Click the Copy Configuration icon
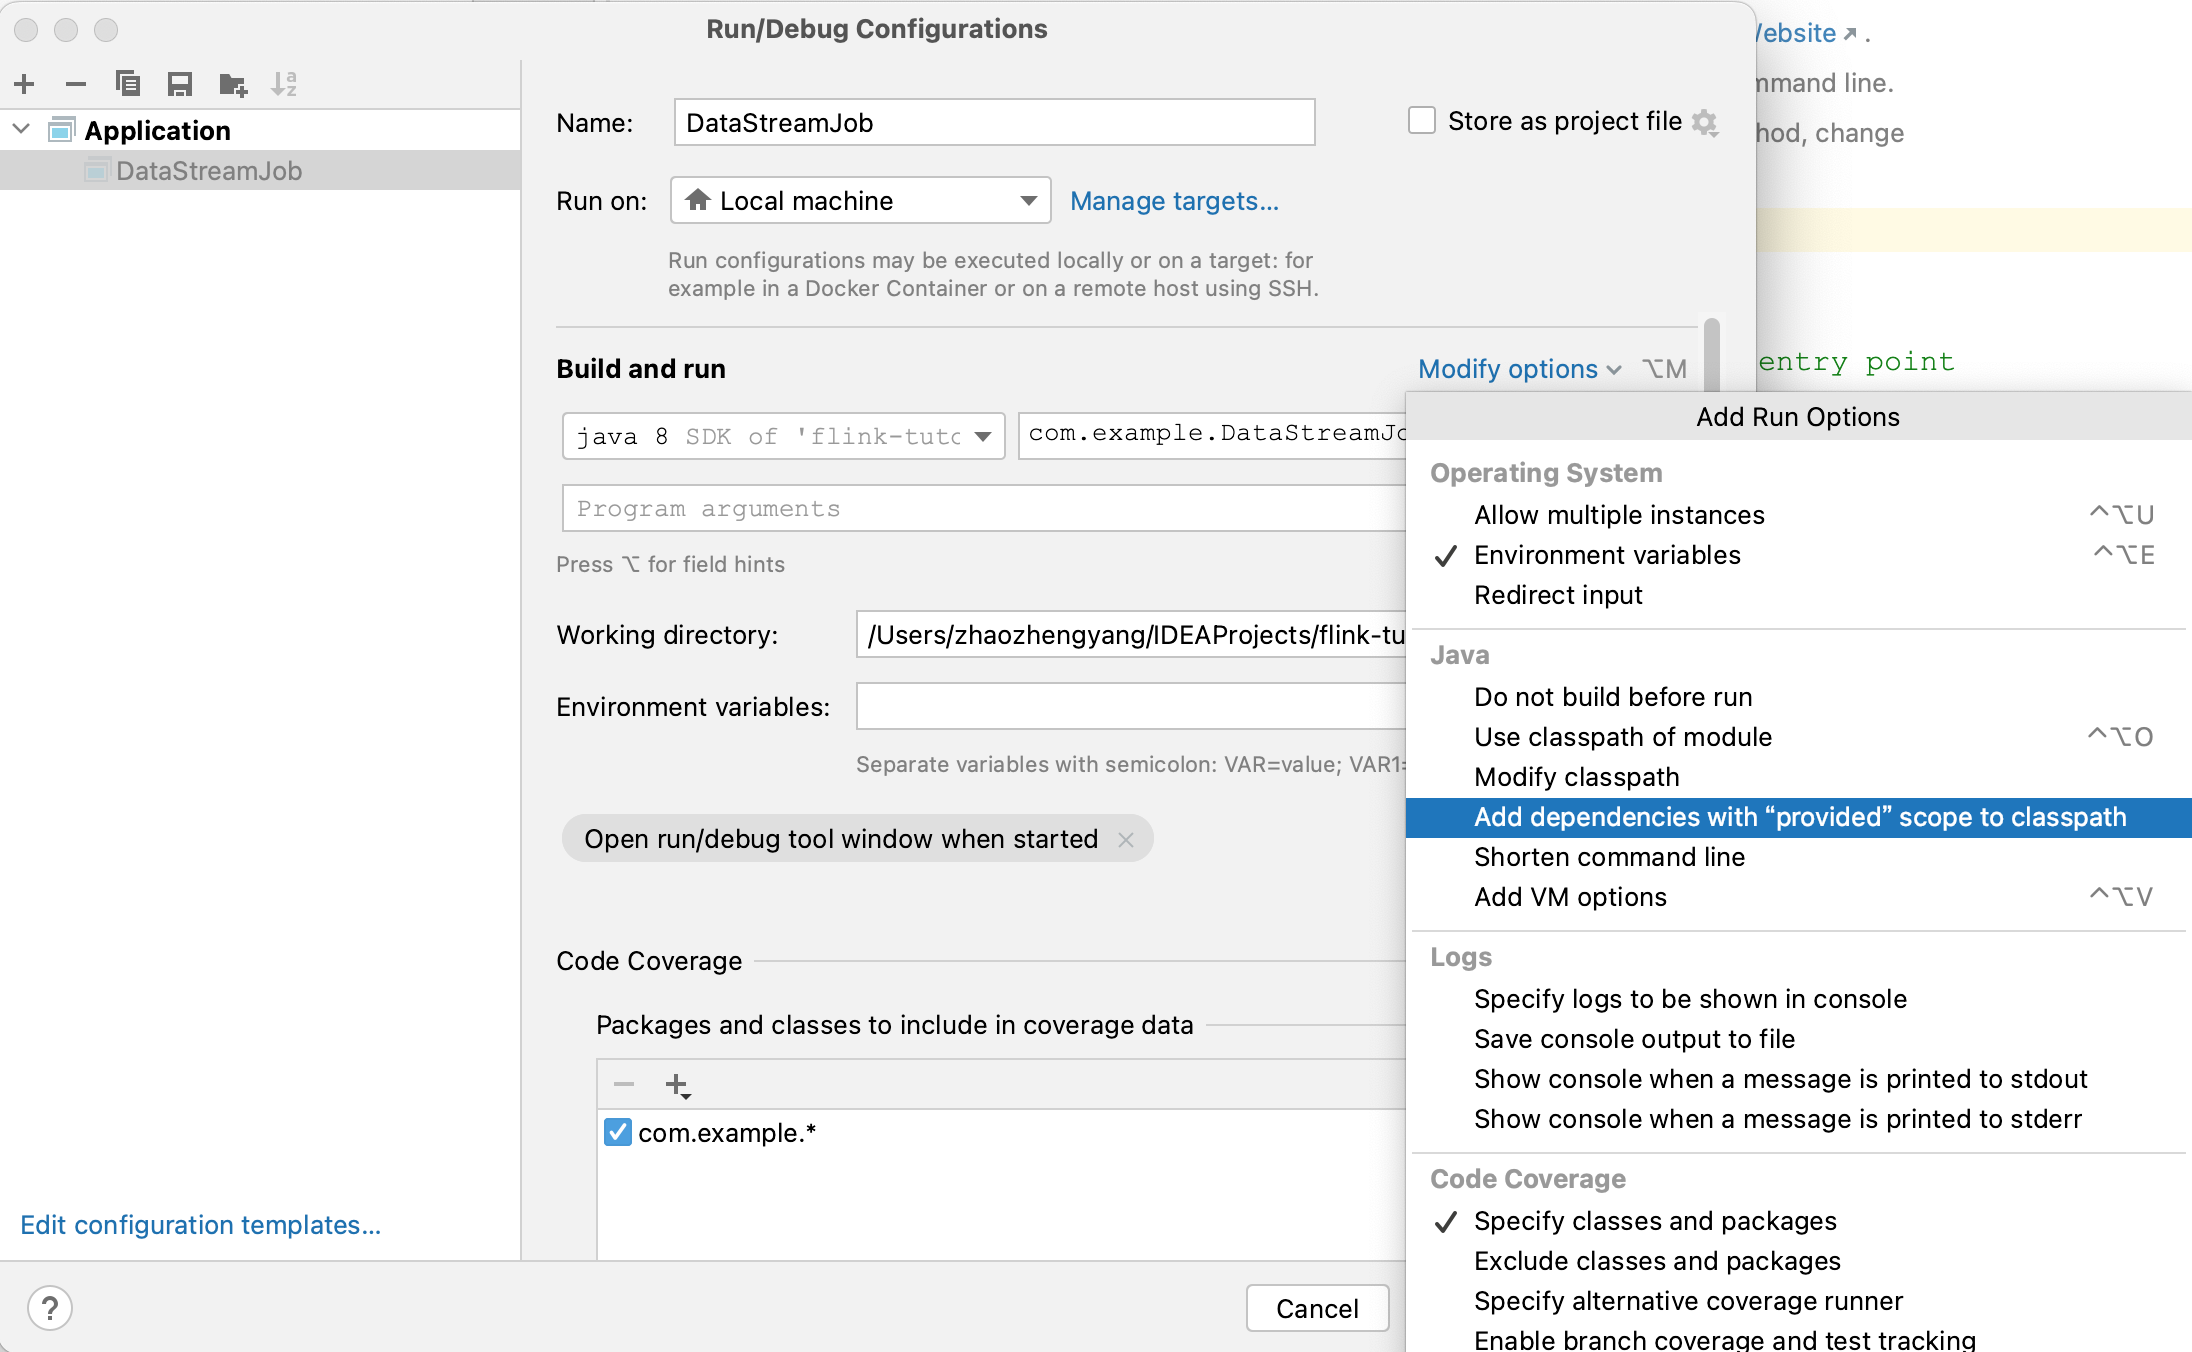Viewport: 2192px width, 1352px height. point(128,84)
